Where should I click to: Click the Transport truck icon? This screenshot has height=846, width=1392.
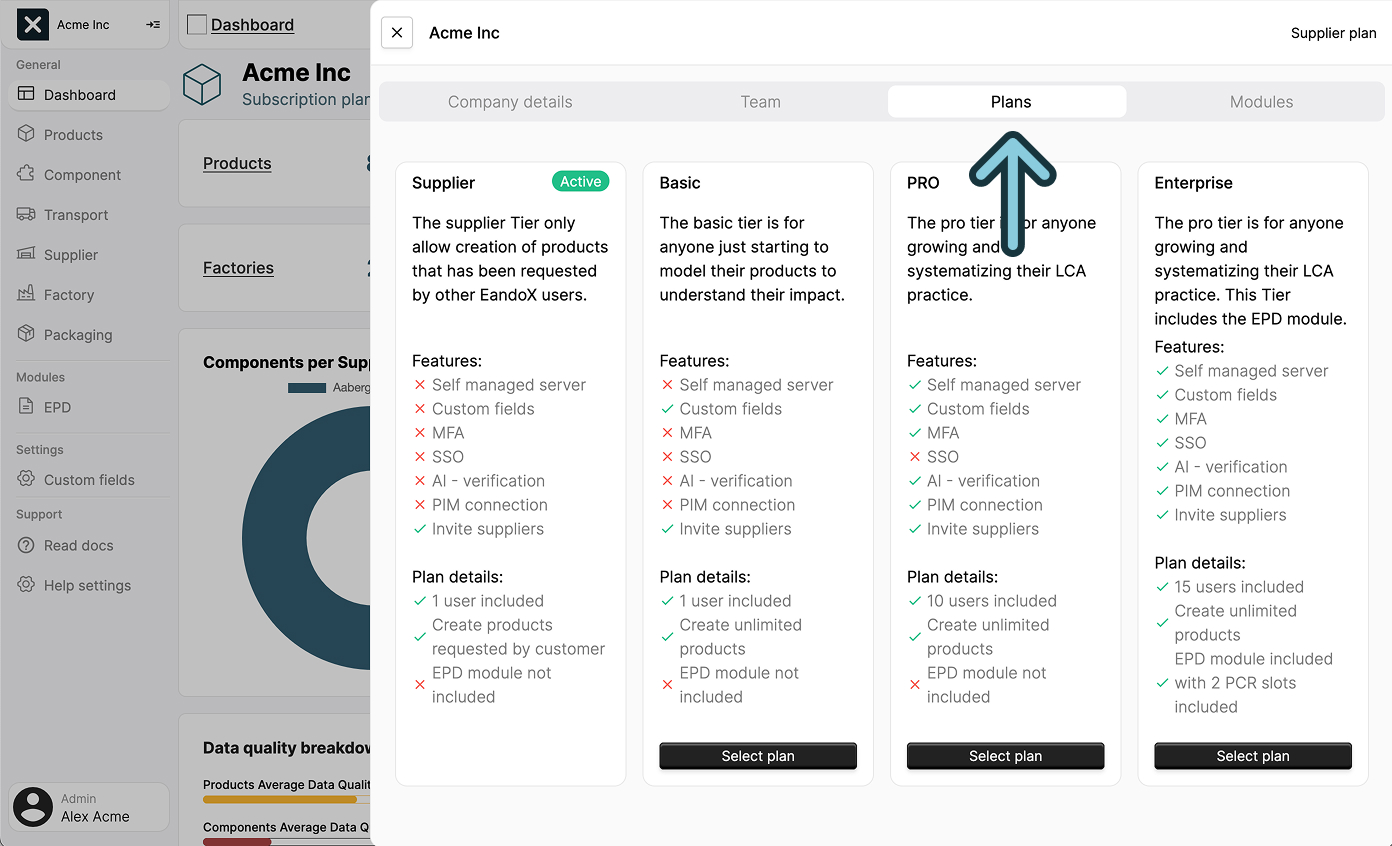coord(26,215)
